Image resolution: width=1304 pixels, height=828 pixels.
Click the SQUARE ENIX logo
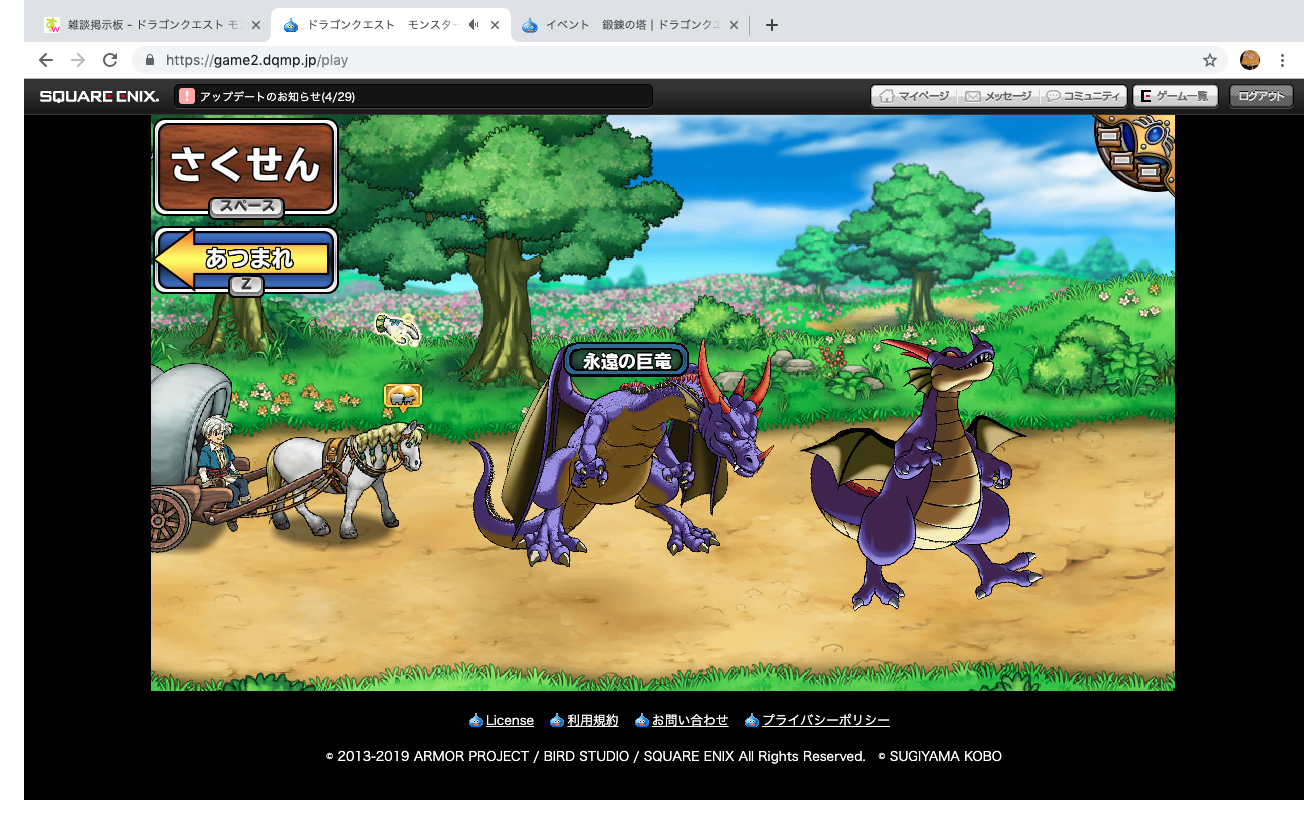pos(99,96)
